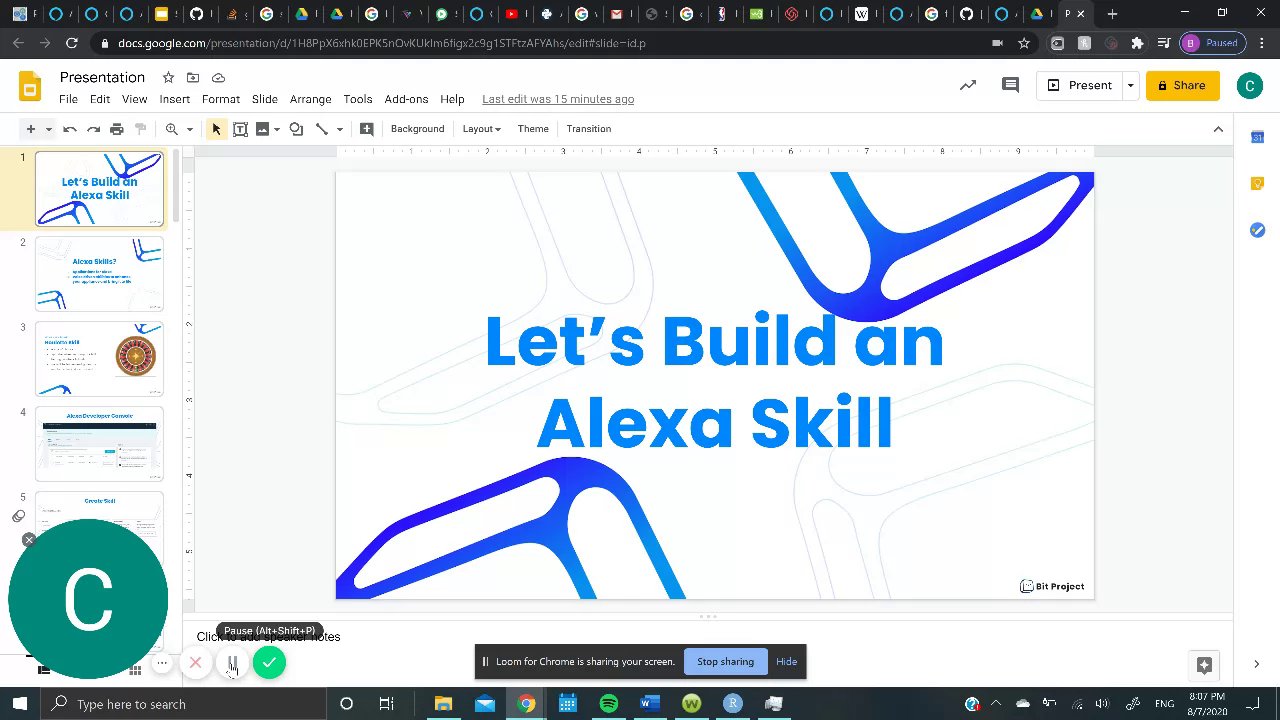
Task: Open the Tools menu
Action: click(358, 99)
